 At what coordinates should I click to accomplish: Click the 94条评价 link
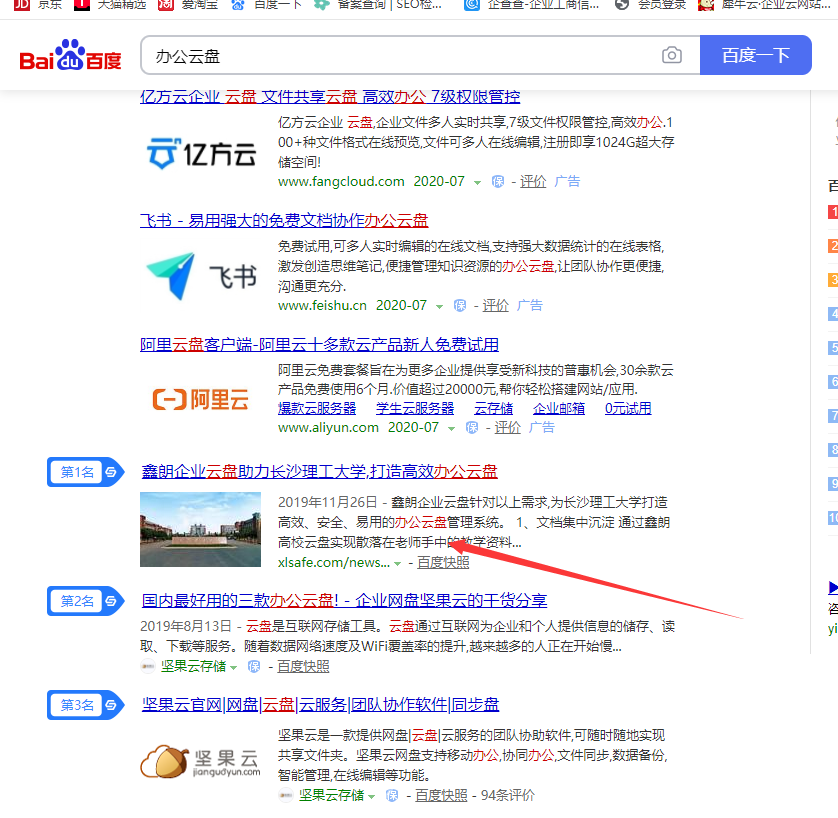[508, 796]
